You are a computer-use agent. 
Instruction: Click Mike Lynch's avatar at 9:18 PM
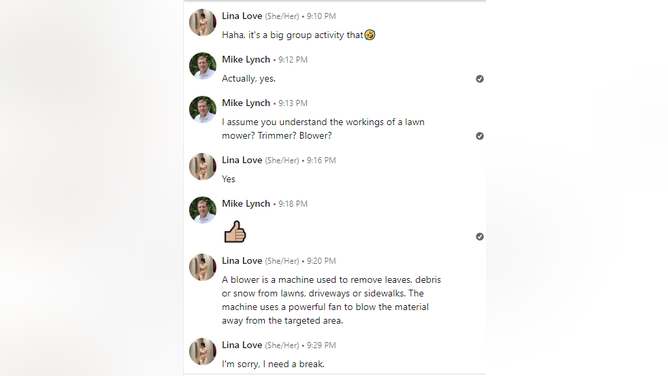pyautogui.click(x=203, y=210)
